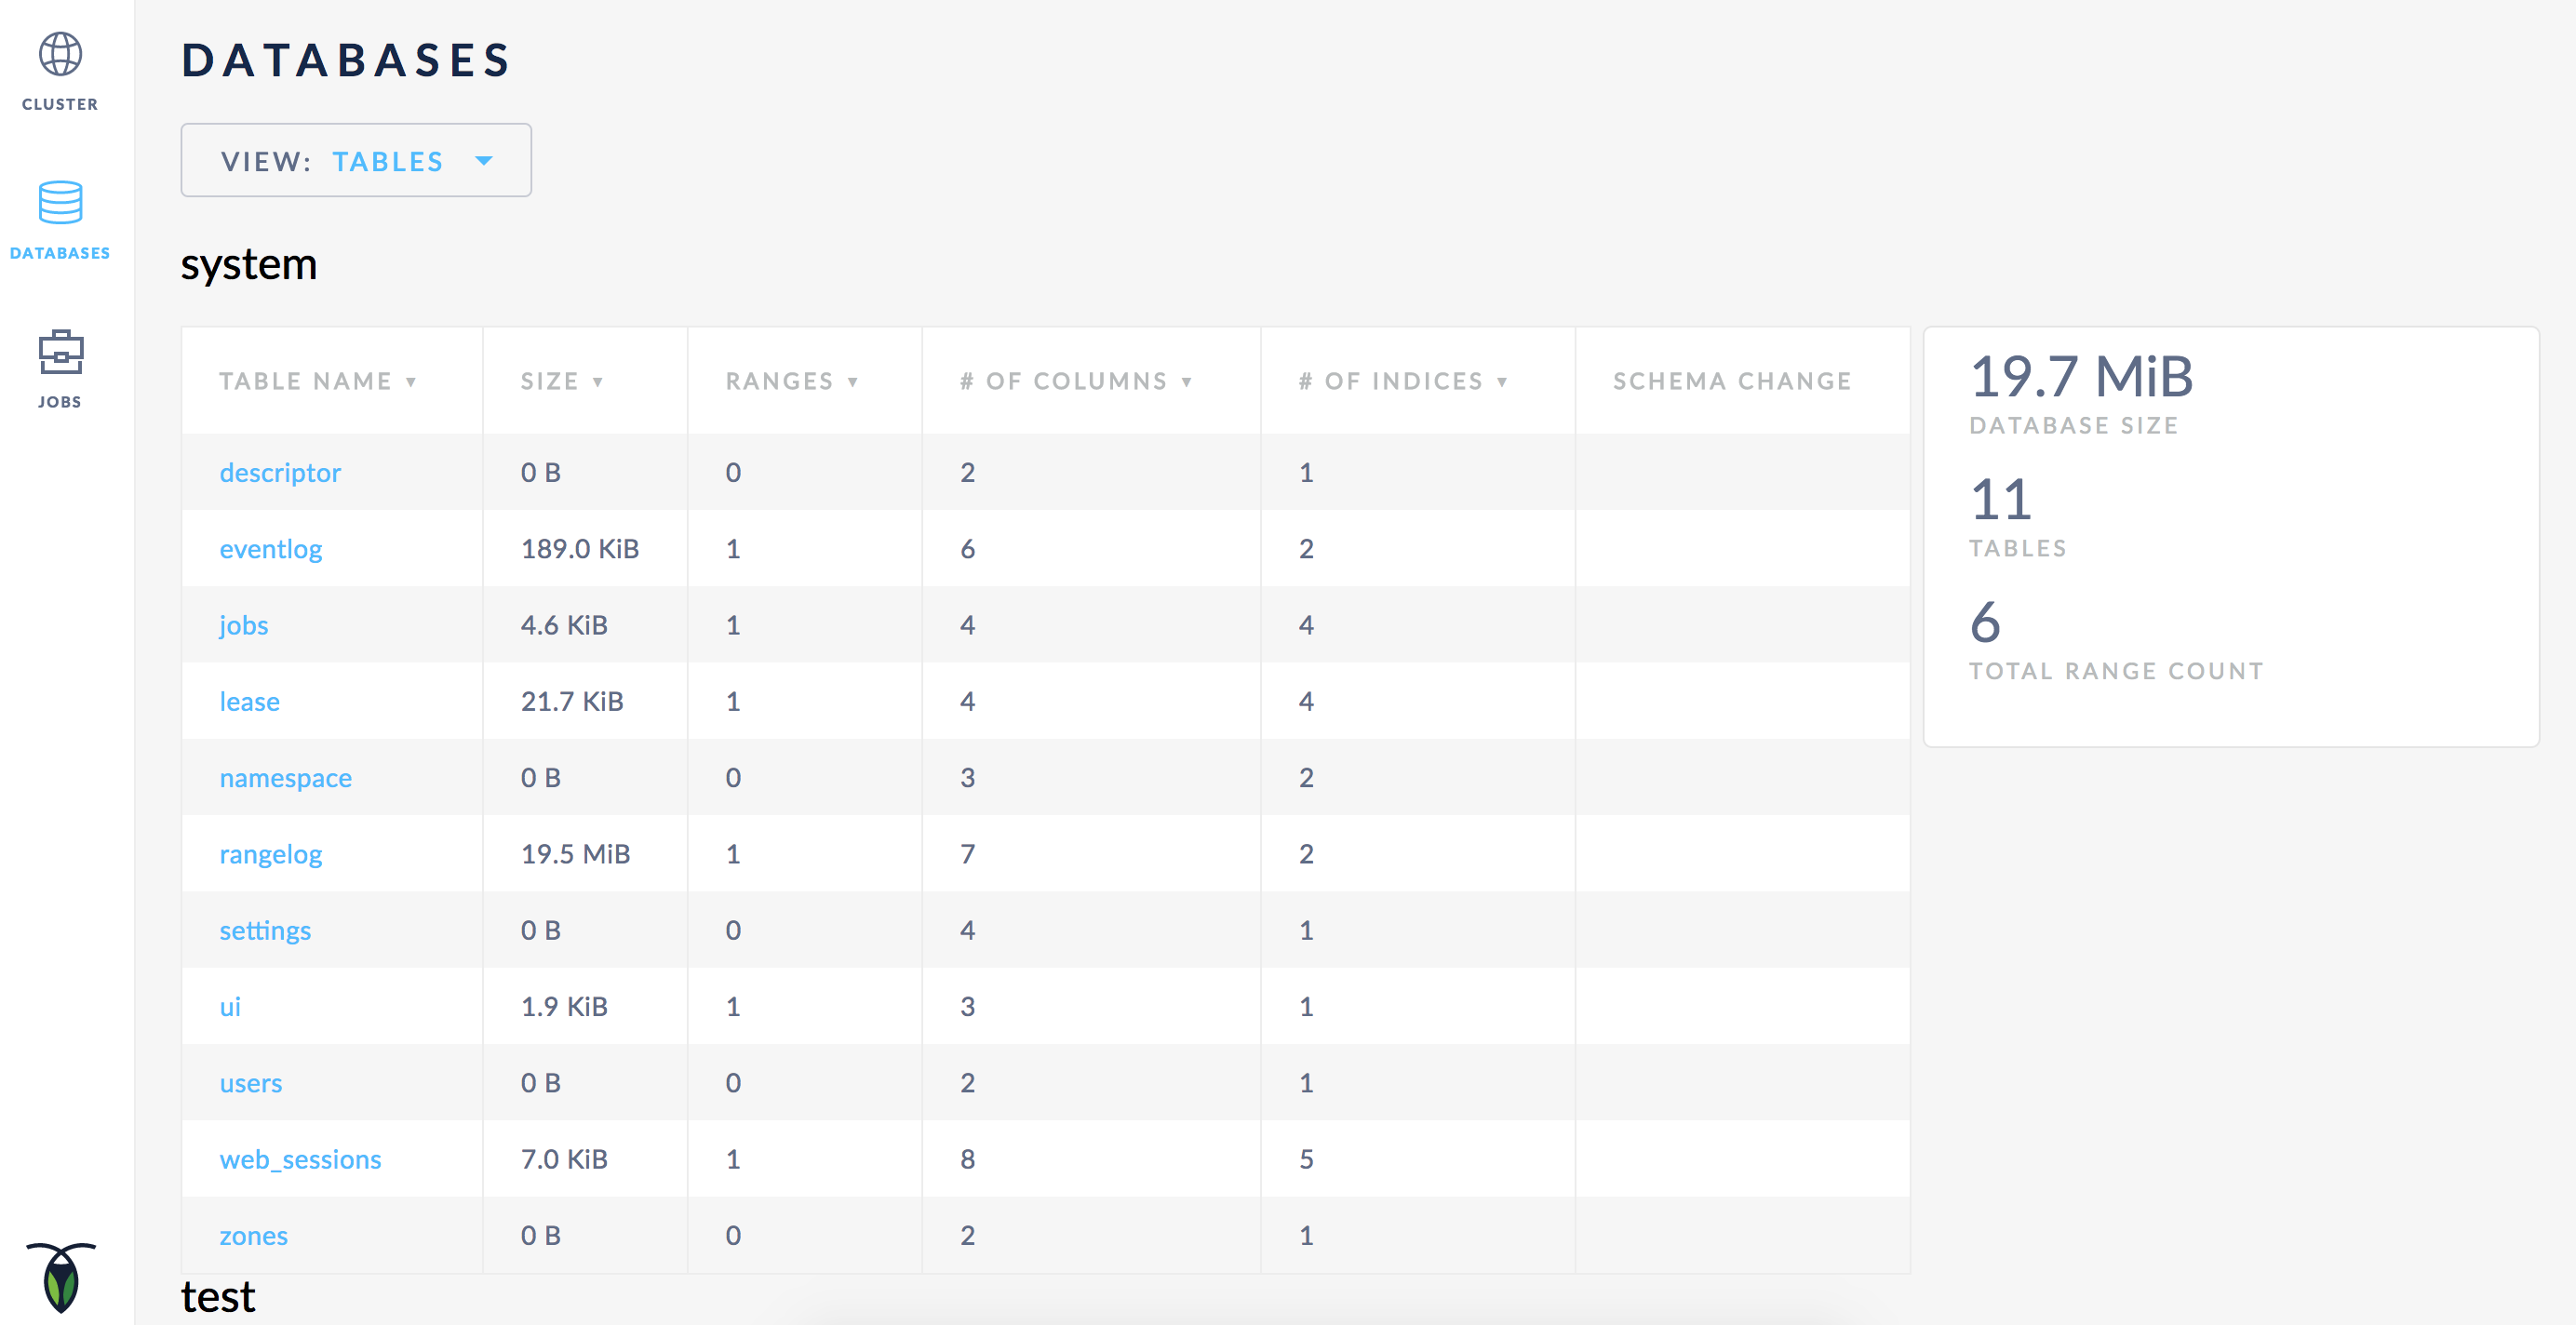Image resolution: width=2576 pixels, height=1325 pixels.
Task: Open the descriptor table details
Action: 280,472
